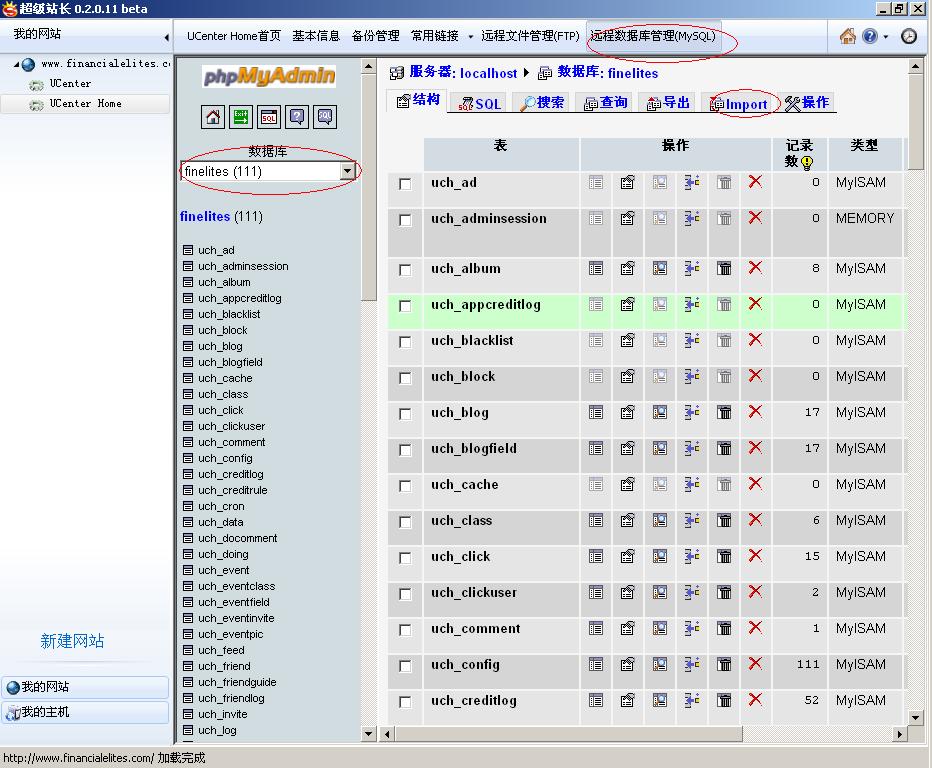932x768 pixels.
Task: Click the uch_comment link in sidebar list
Action: click(231, 442)
